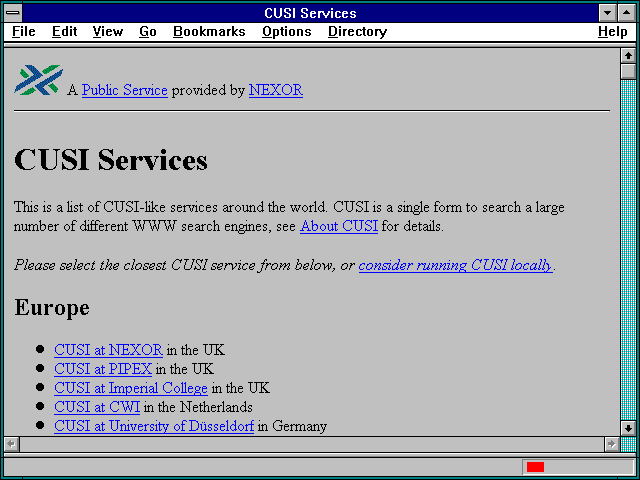This screenshot has width=640, height=480.
Task: Open CUSI at Imperial College link
Action: click(131, 388)
